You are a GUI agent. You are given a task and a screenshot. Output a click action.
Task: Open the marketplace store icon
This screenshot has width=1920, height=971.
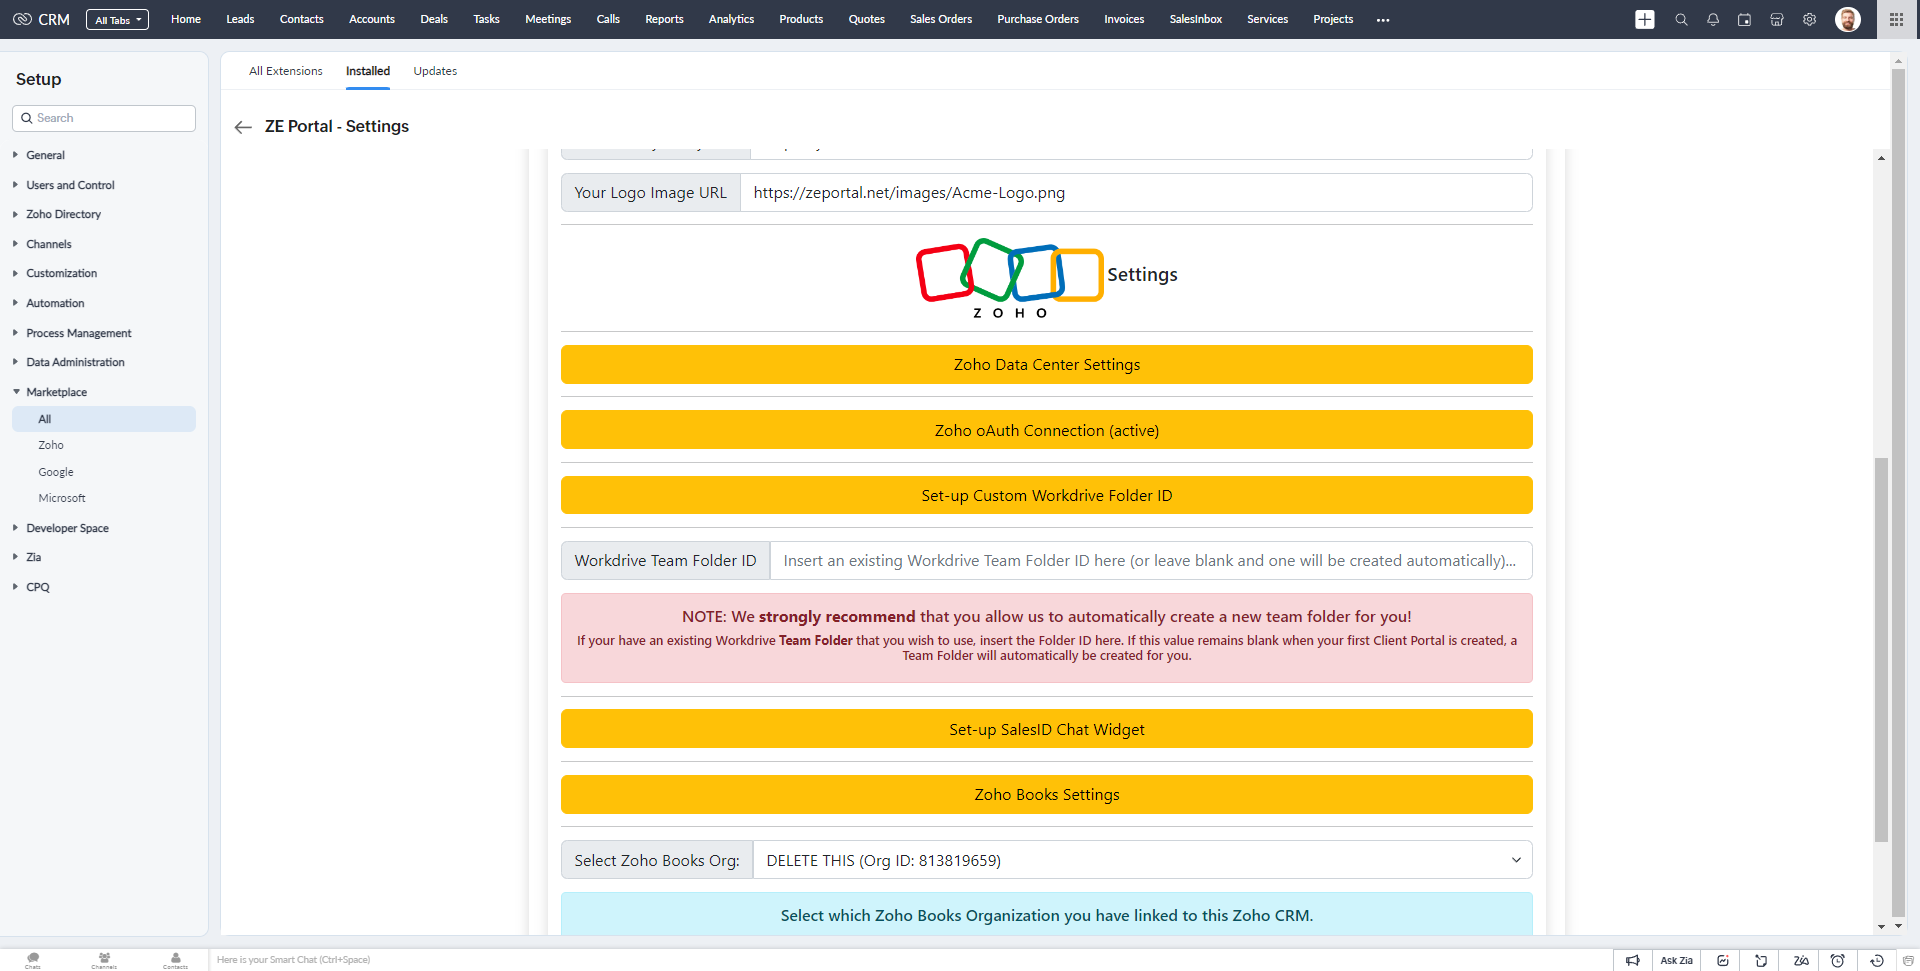(1777, 20)
